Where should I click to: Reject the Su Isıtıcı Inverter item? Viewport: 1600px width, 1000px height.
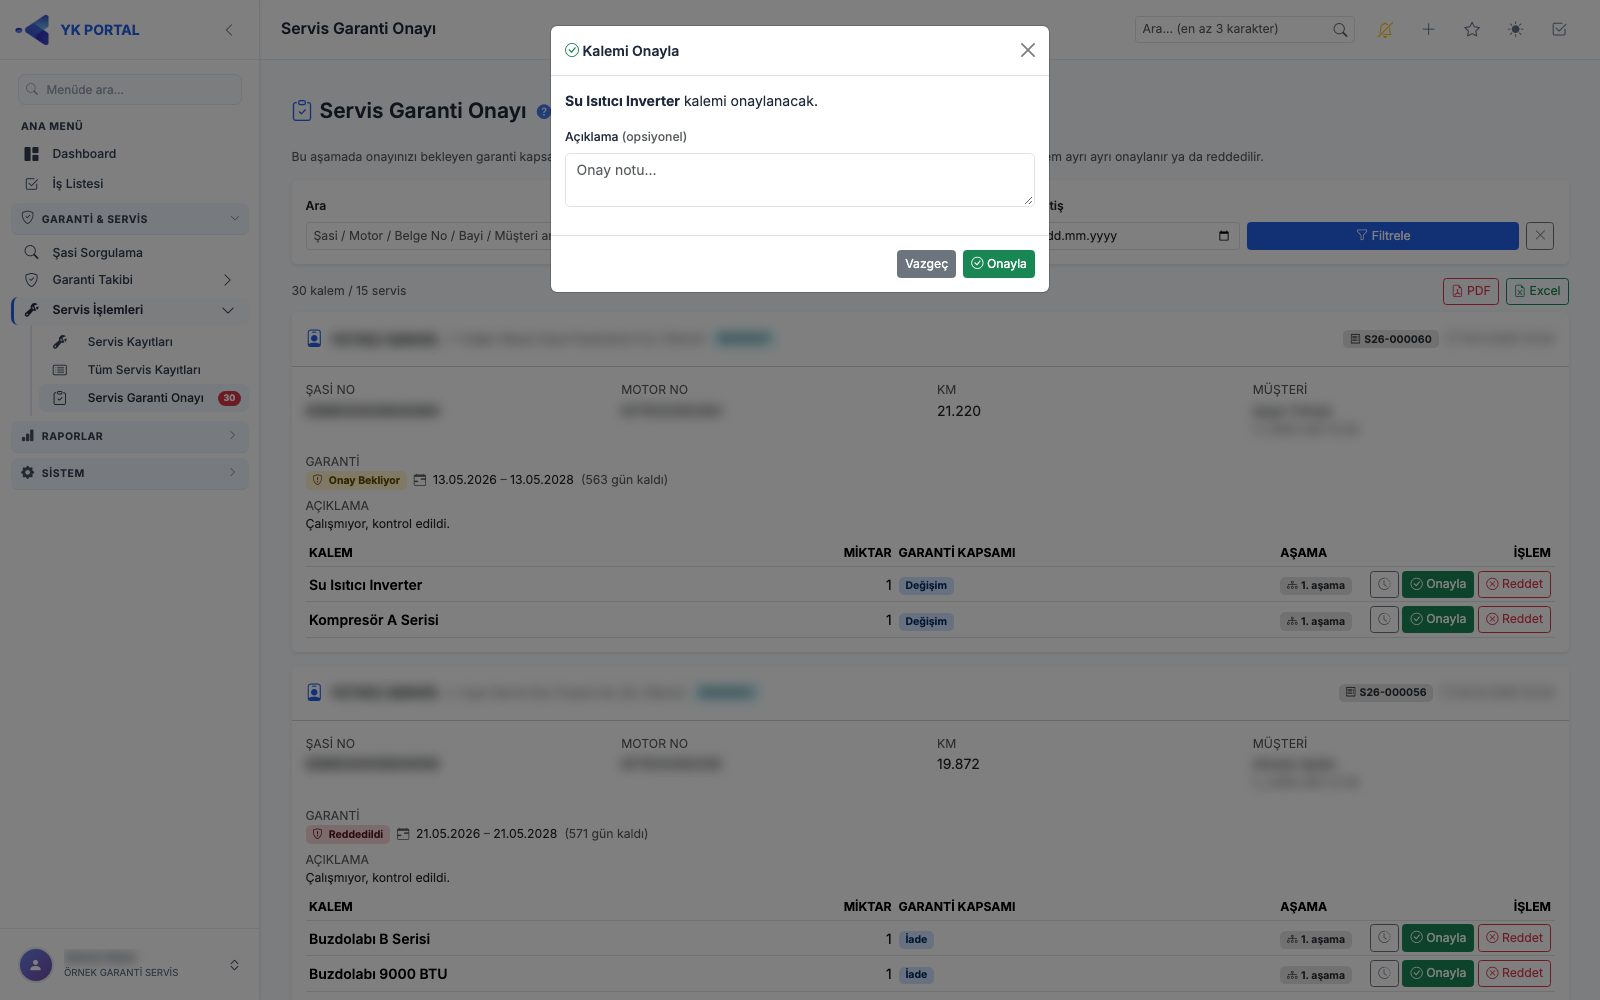coord(1514,584)
